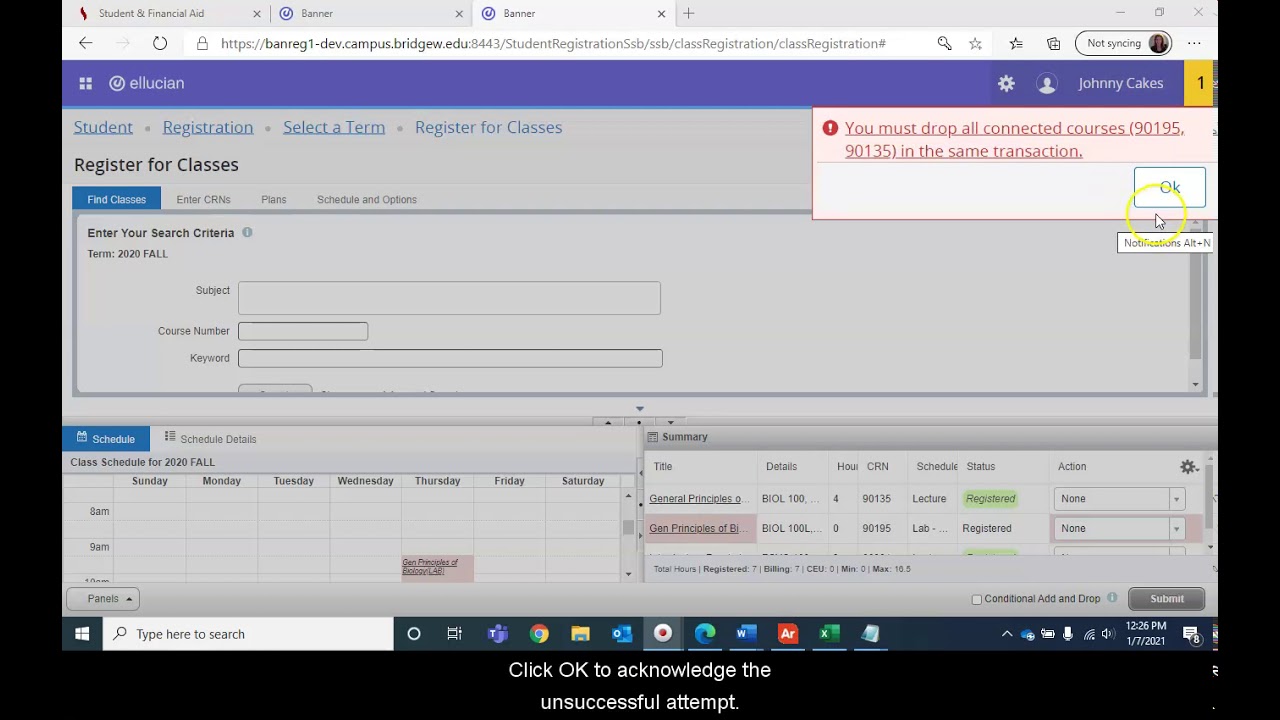This screenshot has width=1280, height=720.
Task: Click the info icon next to Conditional Add and Drop
Action: [x=1112, y=598]
